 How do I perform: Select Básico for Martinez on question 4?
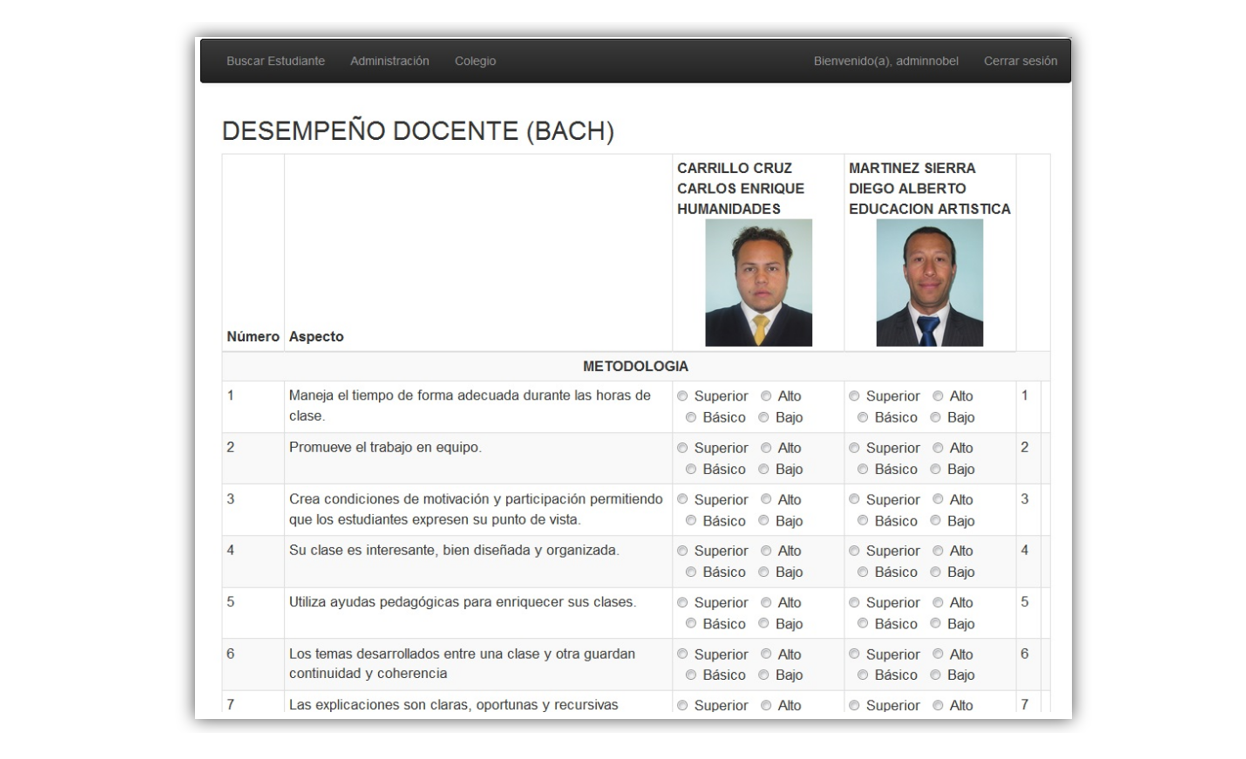pyautogui.click(x=863, y=573)
